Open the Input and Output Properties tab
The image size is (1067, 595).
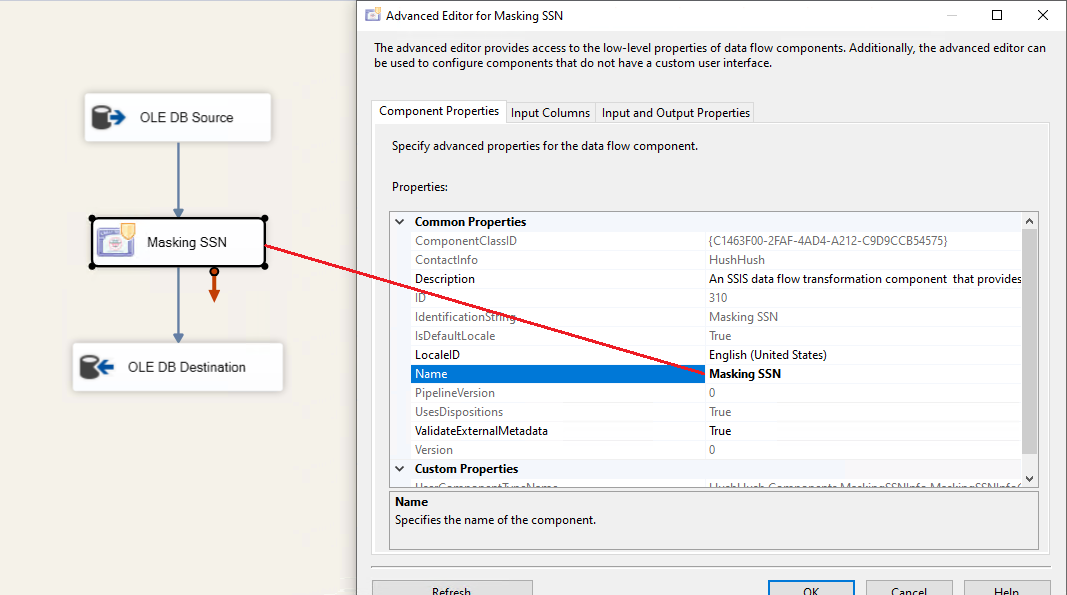[675, 113]
